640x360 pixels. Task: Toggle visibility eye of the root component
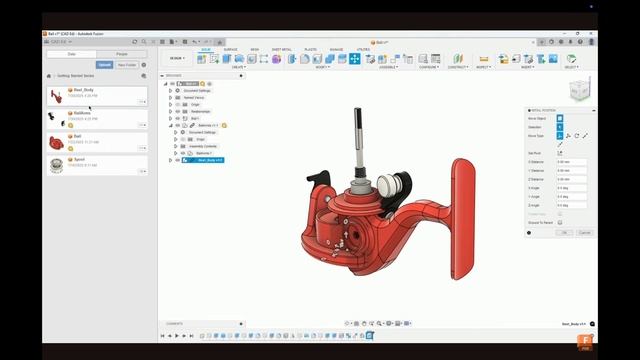click(x=173, y=84)
